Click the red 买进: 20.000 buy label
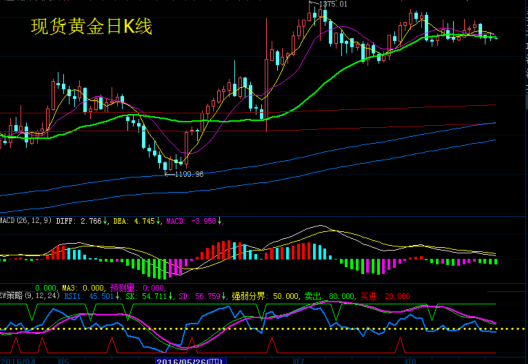 click(x=385, y=296)
